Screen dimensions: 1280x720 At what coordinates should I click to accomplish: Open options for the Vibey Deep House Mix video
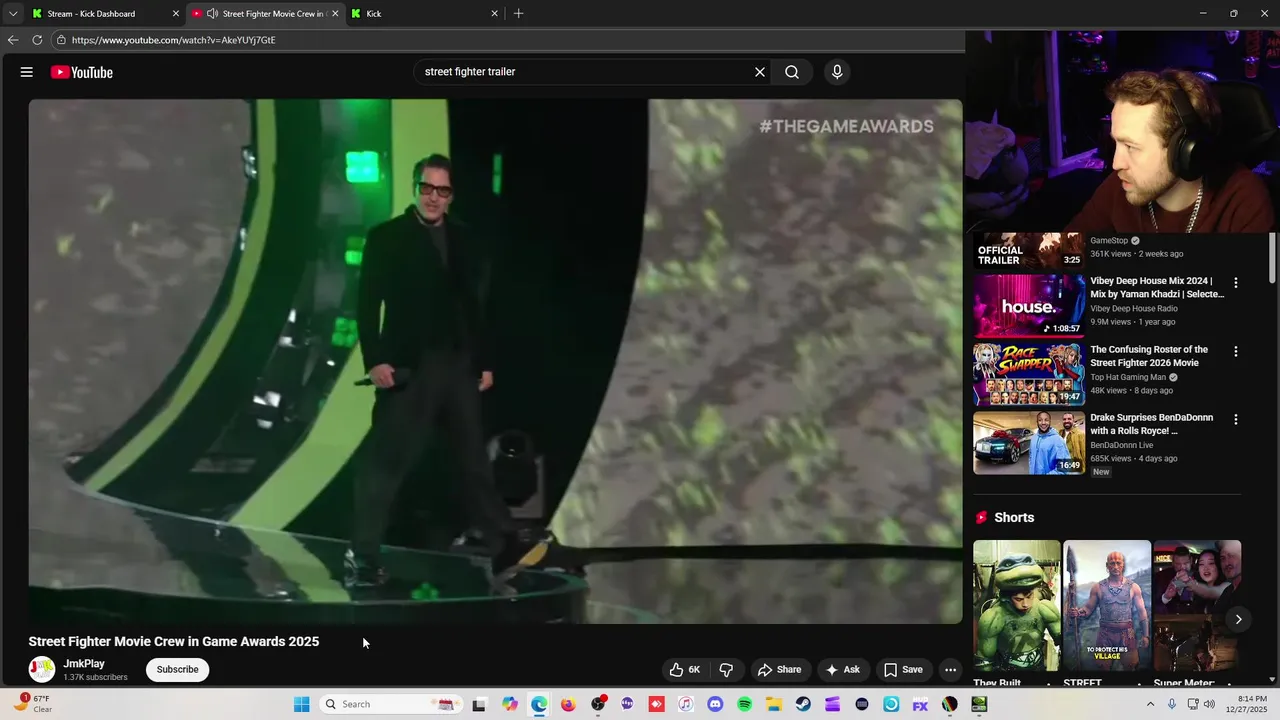coord(1236,283)
